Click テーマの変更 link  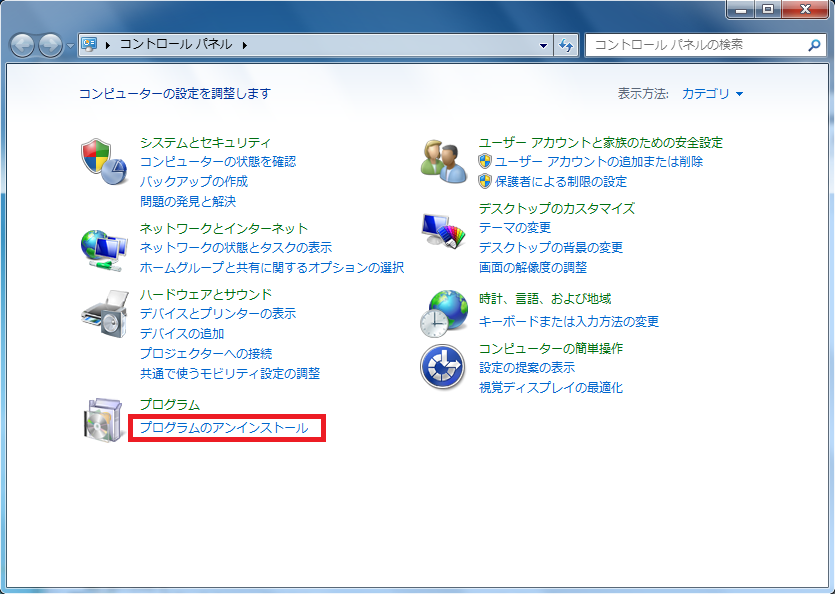514,227
